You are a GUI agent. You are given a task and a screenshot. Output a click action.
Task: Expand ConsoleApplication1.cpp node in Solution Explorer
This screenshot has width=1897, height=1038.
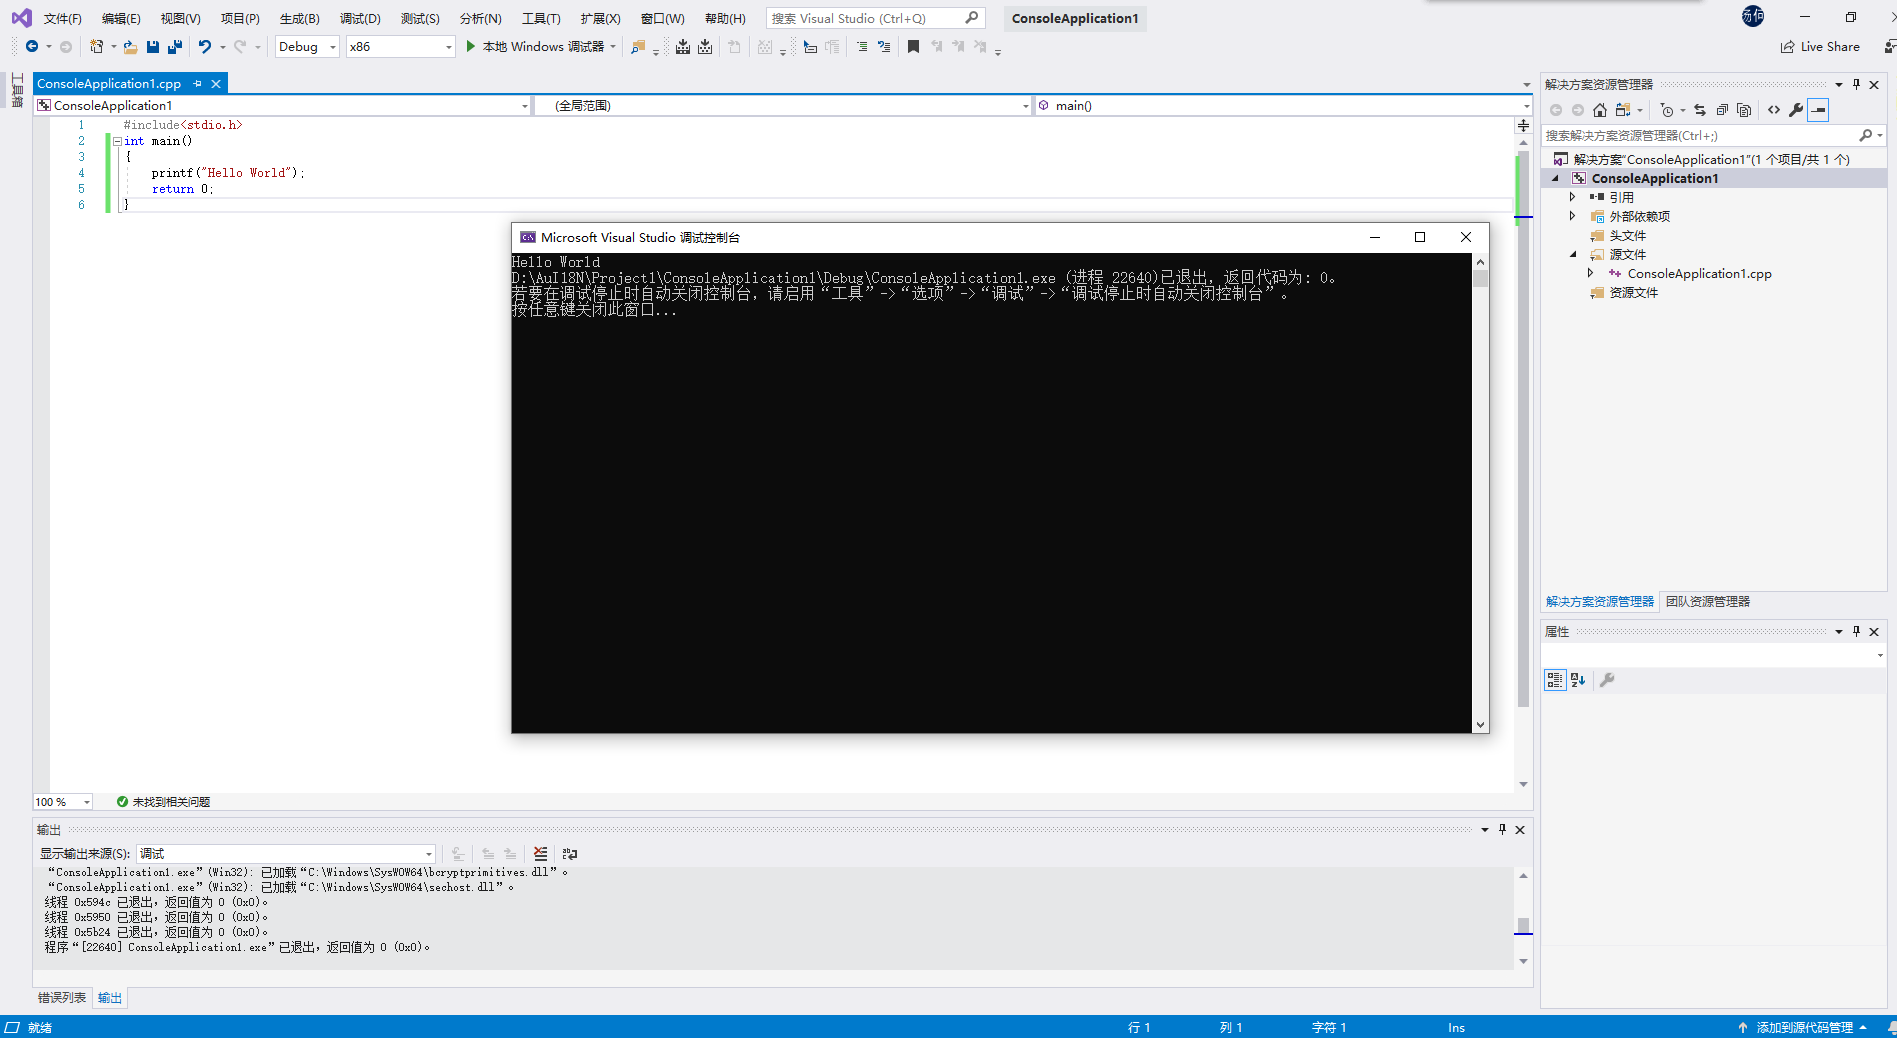point(1590,273)
